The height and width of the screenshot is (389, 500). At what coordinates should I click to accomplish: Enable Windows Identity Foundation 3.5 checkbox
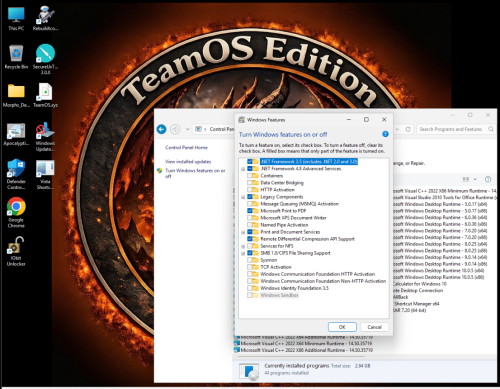point(250,288)
